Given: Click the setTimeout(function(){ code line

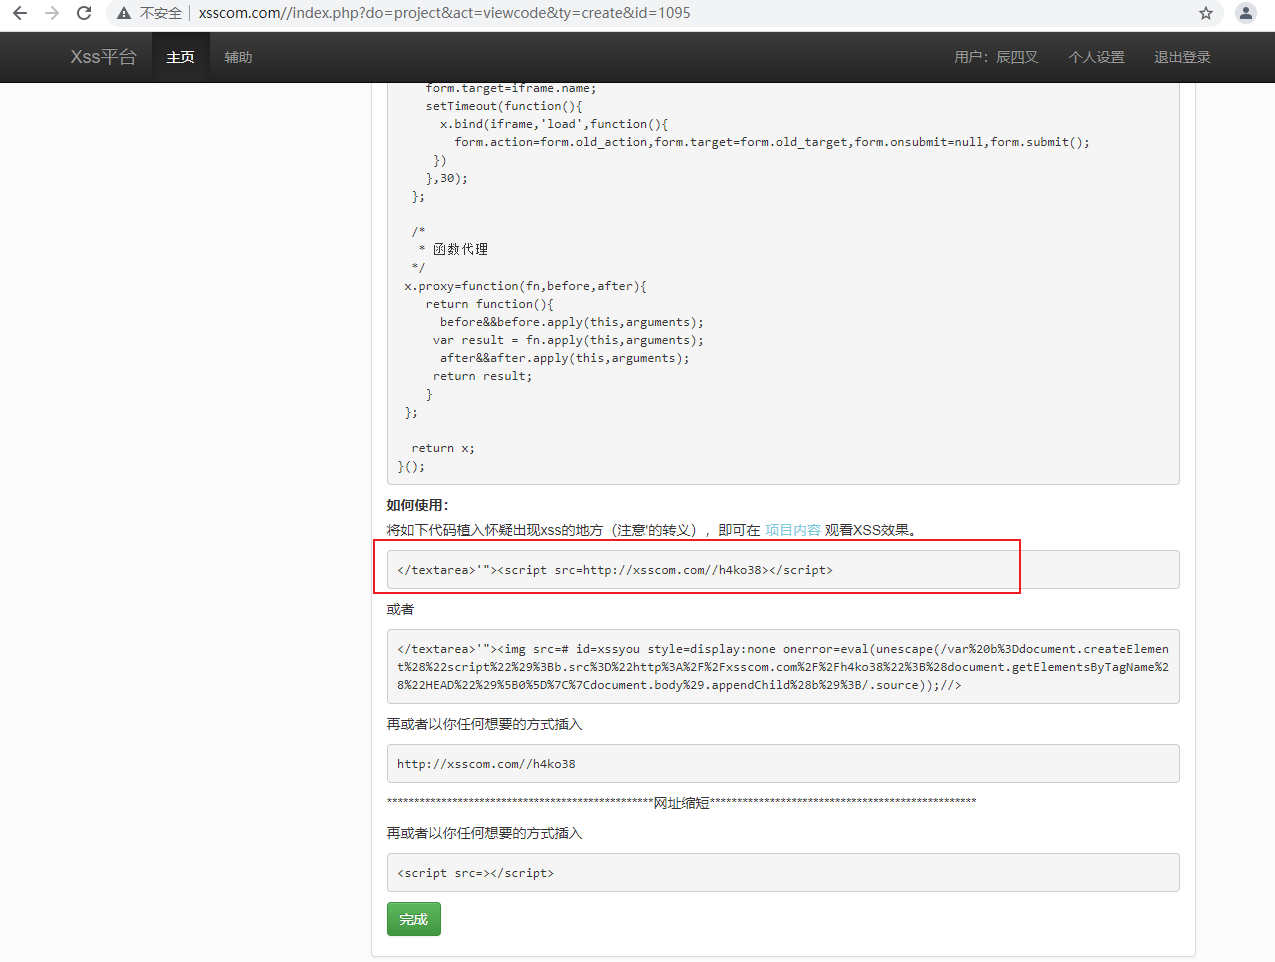Looking at the screenshot, I should pos(504,106).
